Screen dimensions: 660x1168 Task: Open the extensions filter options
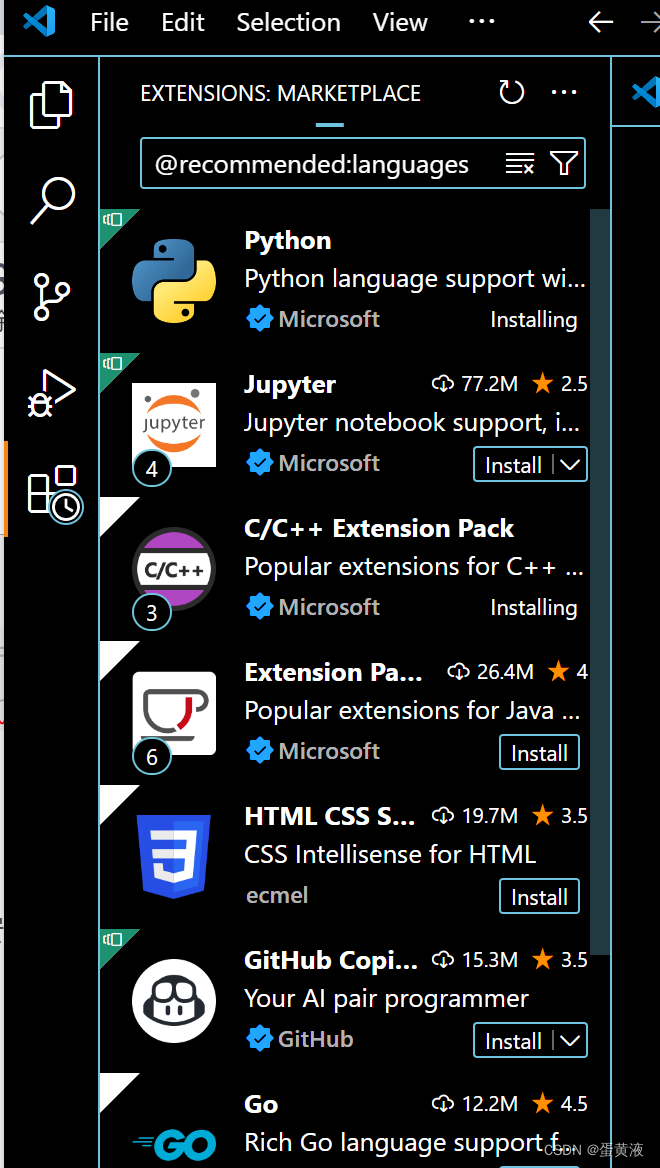(563, 163)
